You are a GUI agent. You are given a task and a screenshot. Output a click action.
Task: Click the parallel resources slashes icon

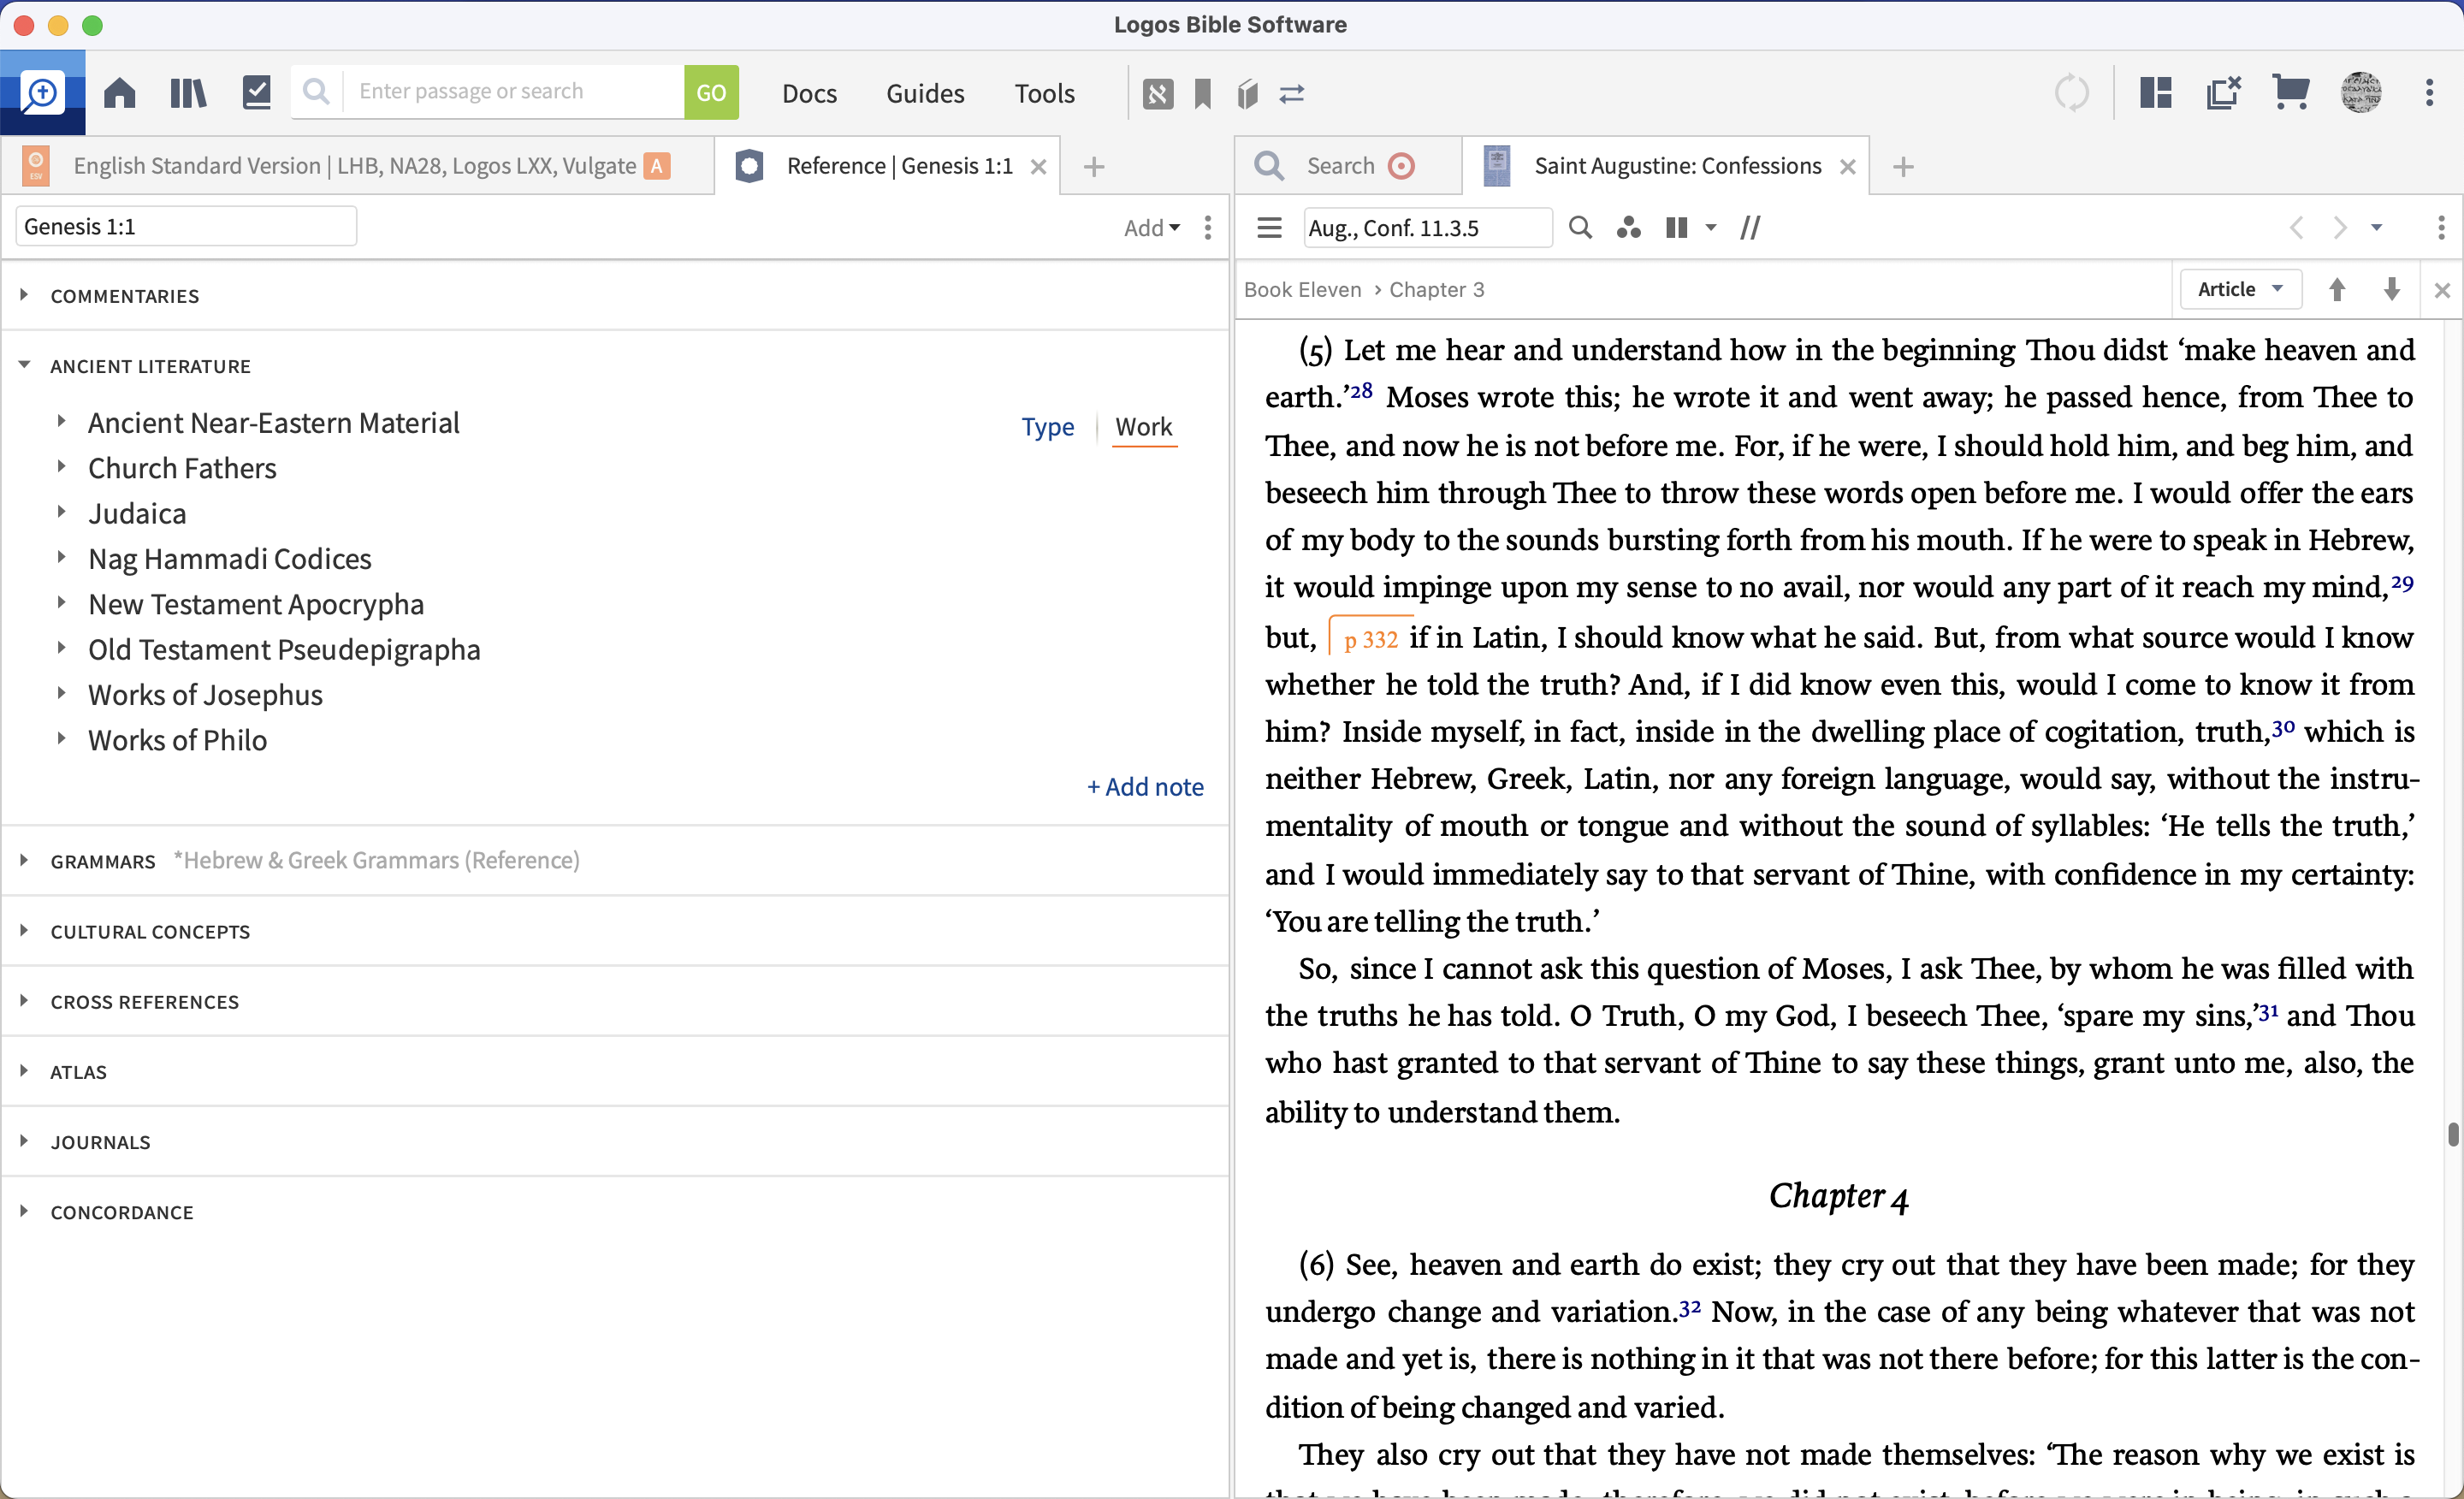(1749, 228)
